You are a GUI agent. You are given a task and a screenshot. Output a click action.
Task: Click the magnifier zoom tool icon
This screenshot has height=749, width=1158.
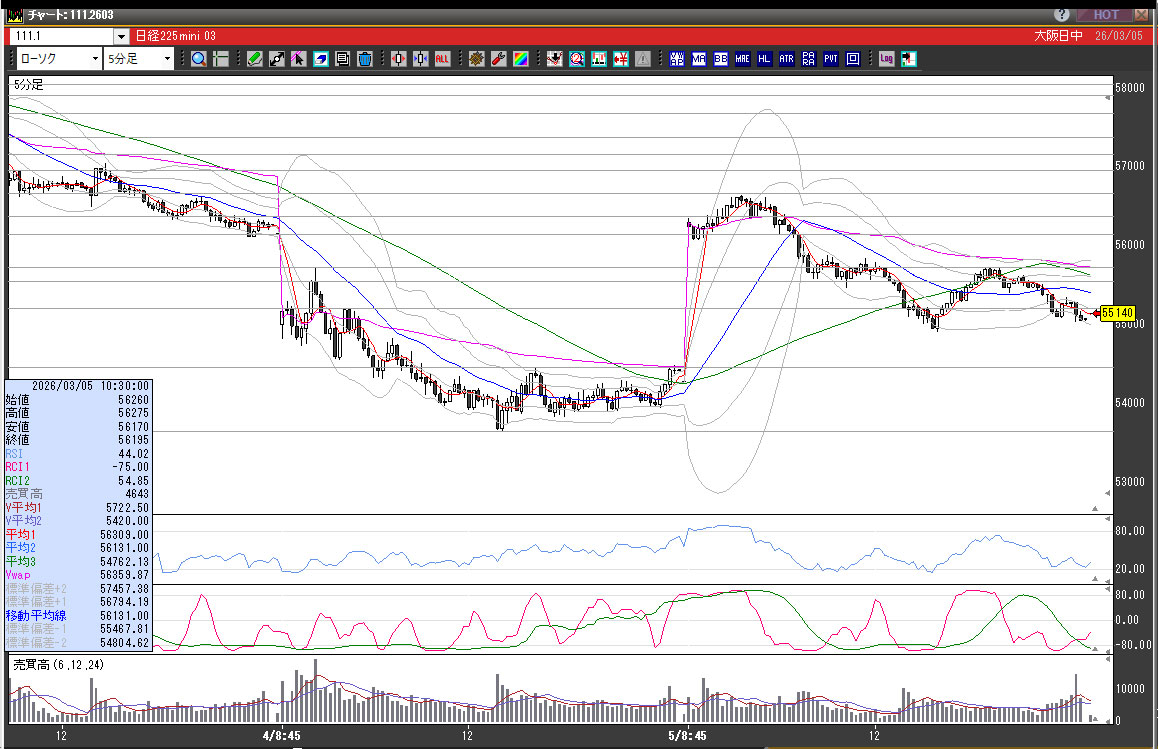(198, 59)
